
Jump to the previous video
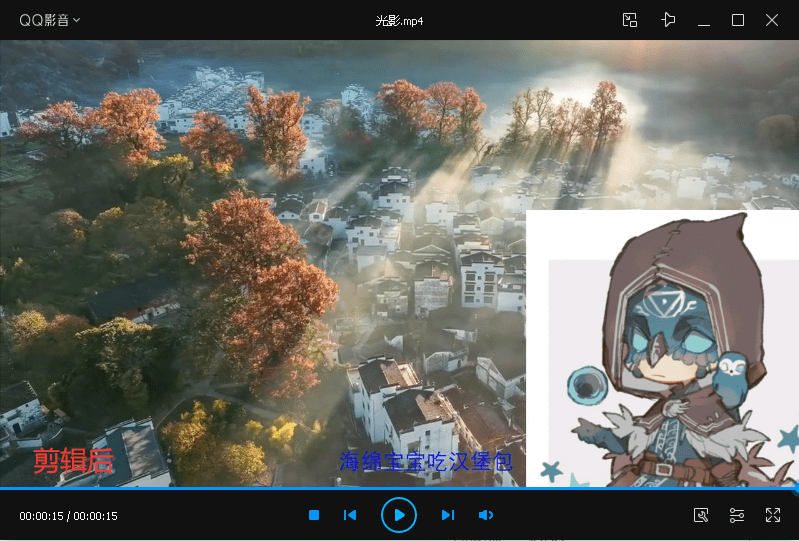pyautogui.click(x=350, y=516)
